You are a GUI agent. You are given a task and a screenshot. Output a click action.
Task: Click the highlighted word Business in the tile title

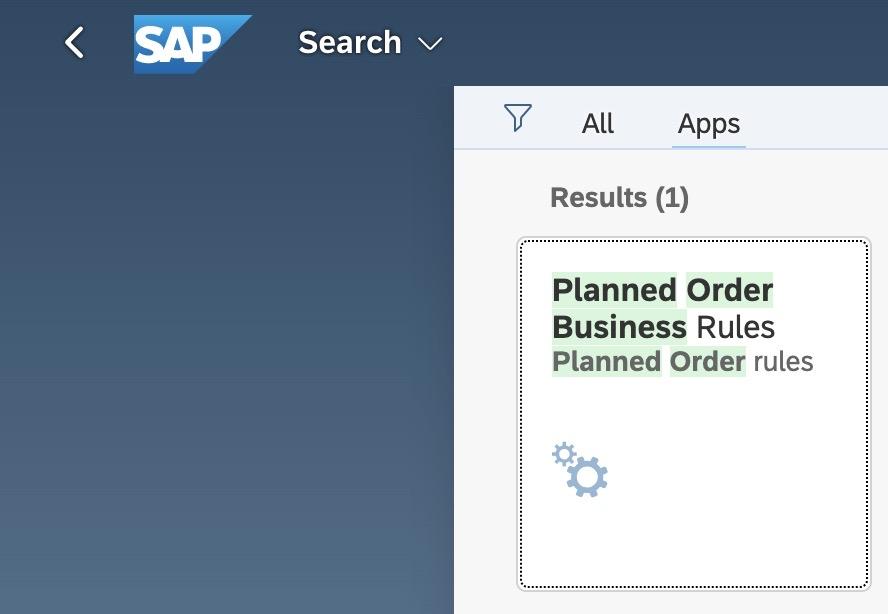click(619, 327)
